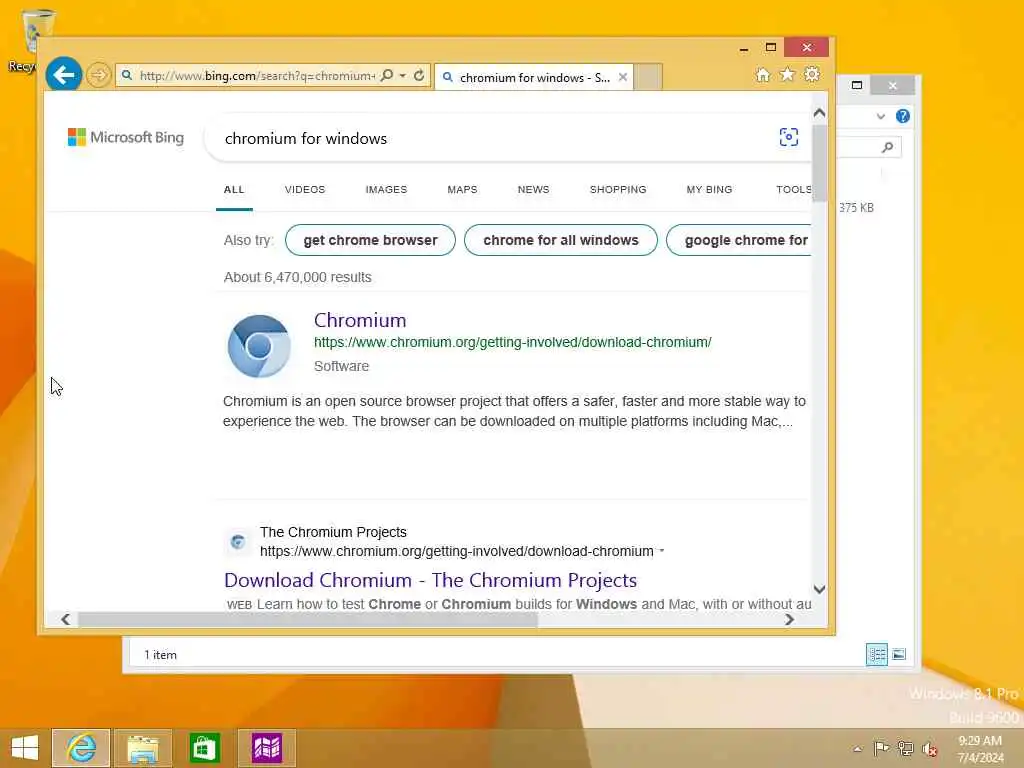Show hidden tray icons arrow
The height and width of the screenshot is (768, 1024).
[x=857, y=749]
